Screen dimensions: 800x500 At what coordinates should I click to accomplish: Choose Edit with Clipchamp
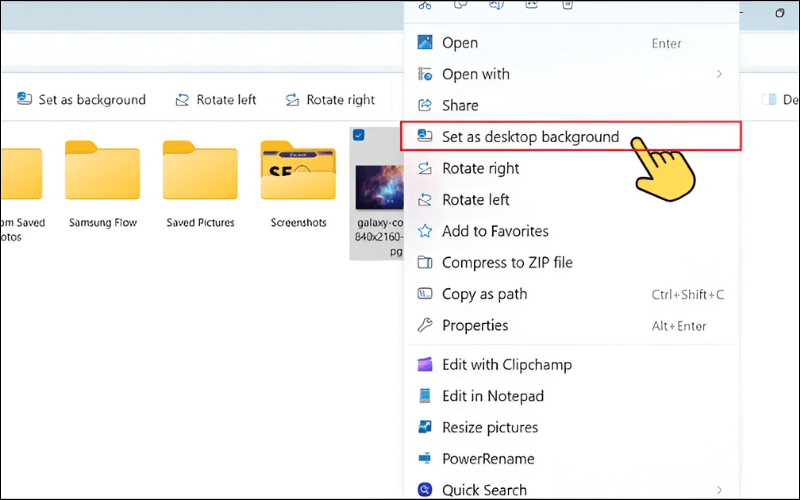click(x=571, y=365)
